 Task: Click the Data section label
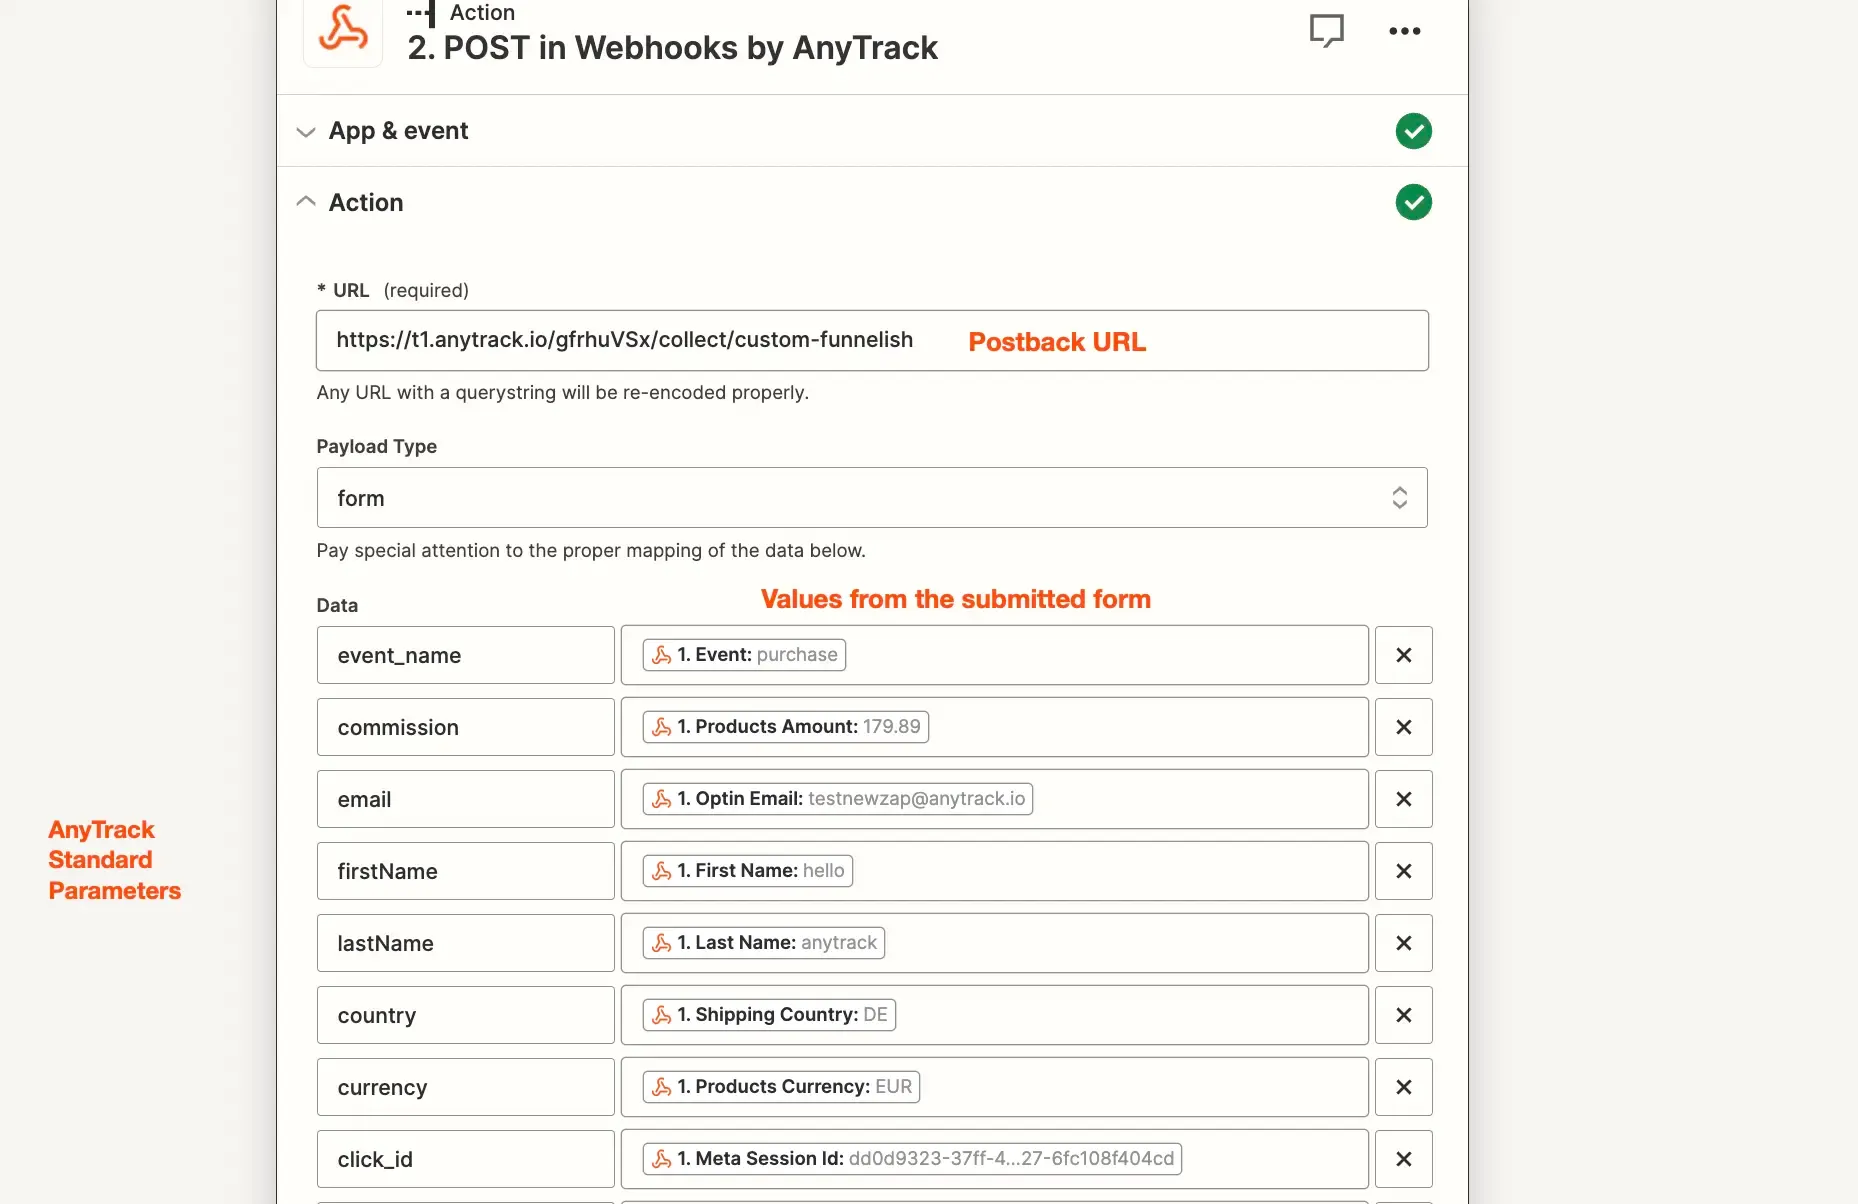coord(337,605)
